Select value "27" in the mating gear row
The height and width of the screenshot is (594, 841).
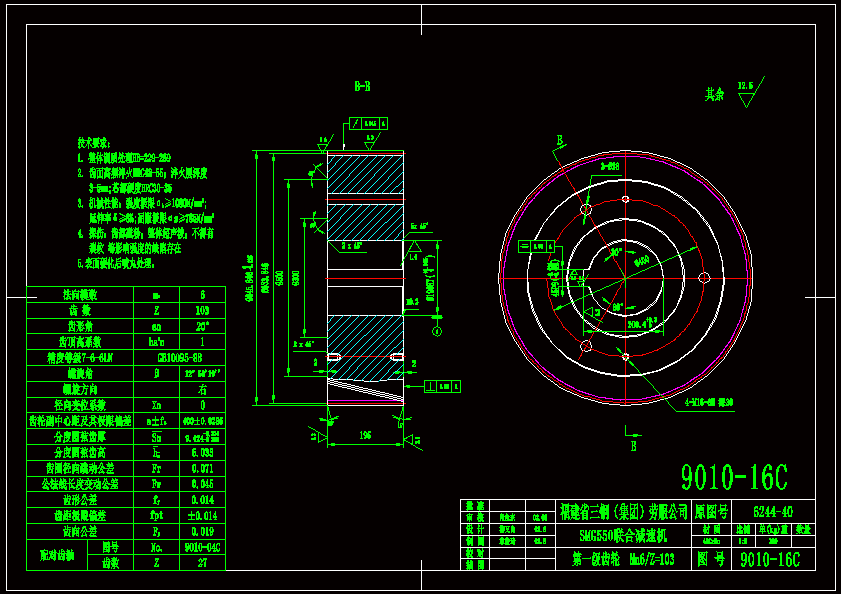pos(202,563)
